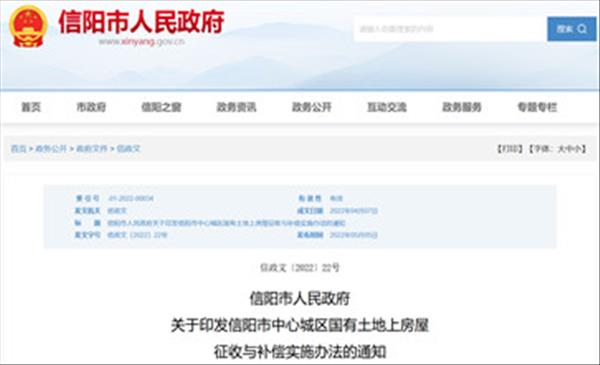Click heading line 征收与补偿实施办法的通知

300,352
